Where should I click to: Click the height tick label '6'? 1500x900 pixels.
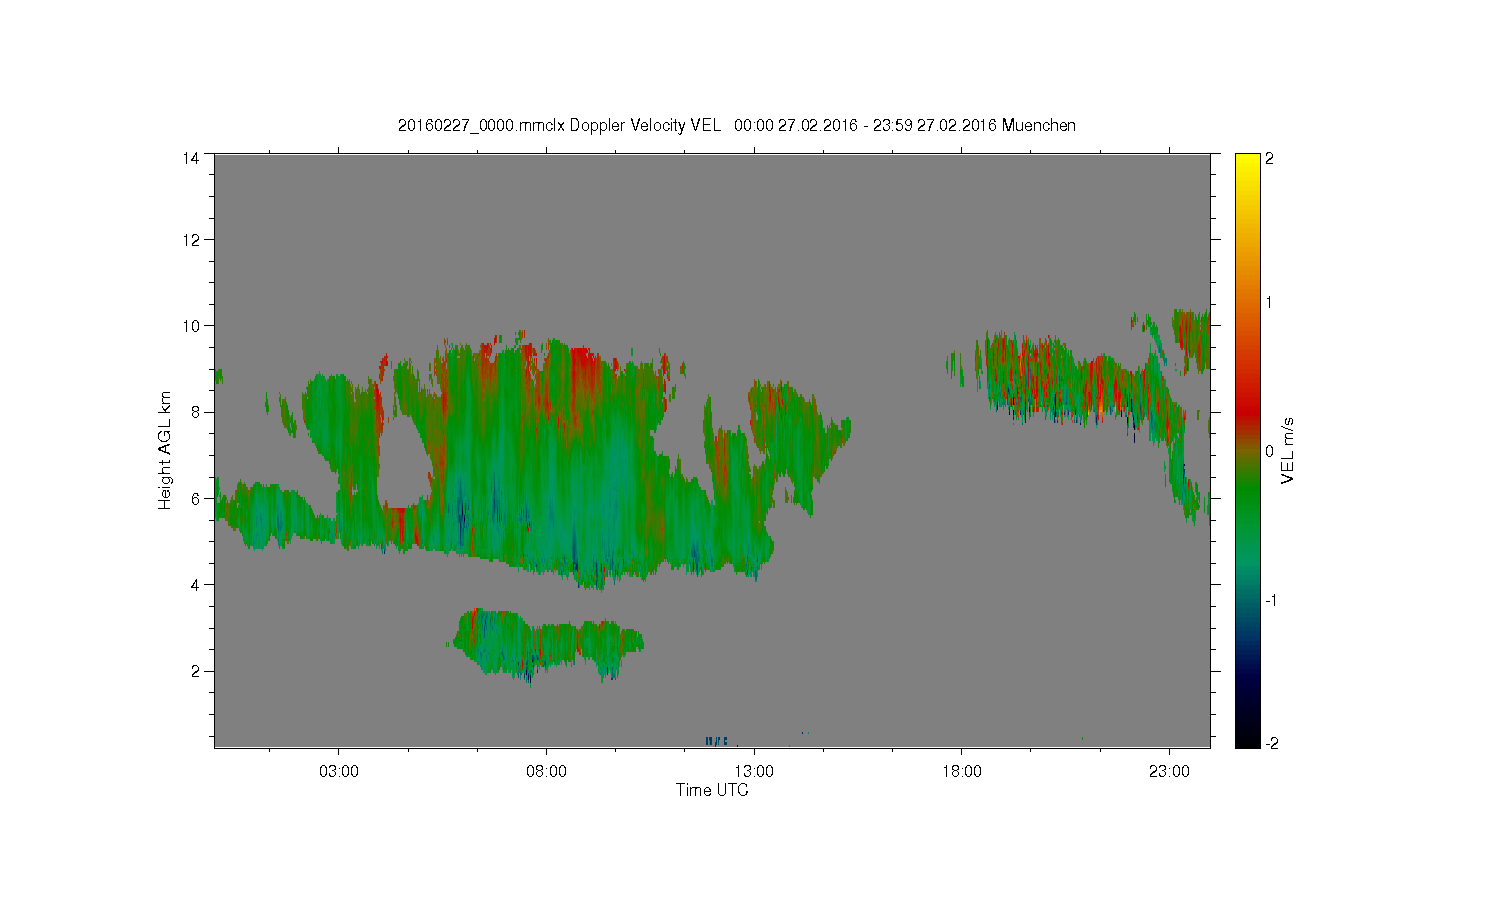pos(195,498)
